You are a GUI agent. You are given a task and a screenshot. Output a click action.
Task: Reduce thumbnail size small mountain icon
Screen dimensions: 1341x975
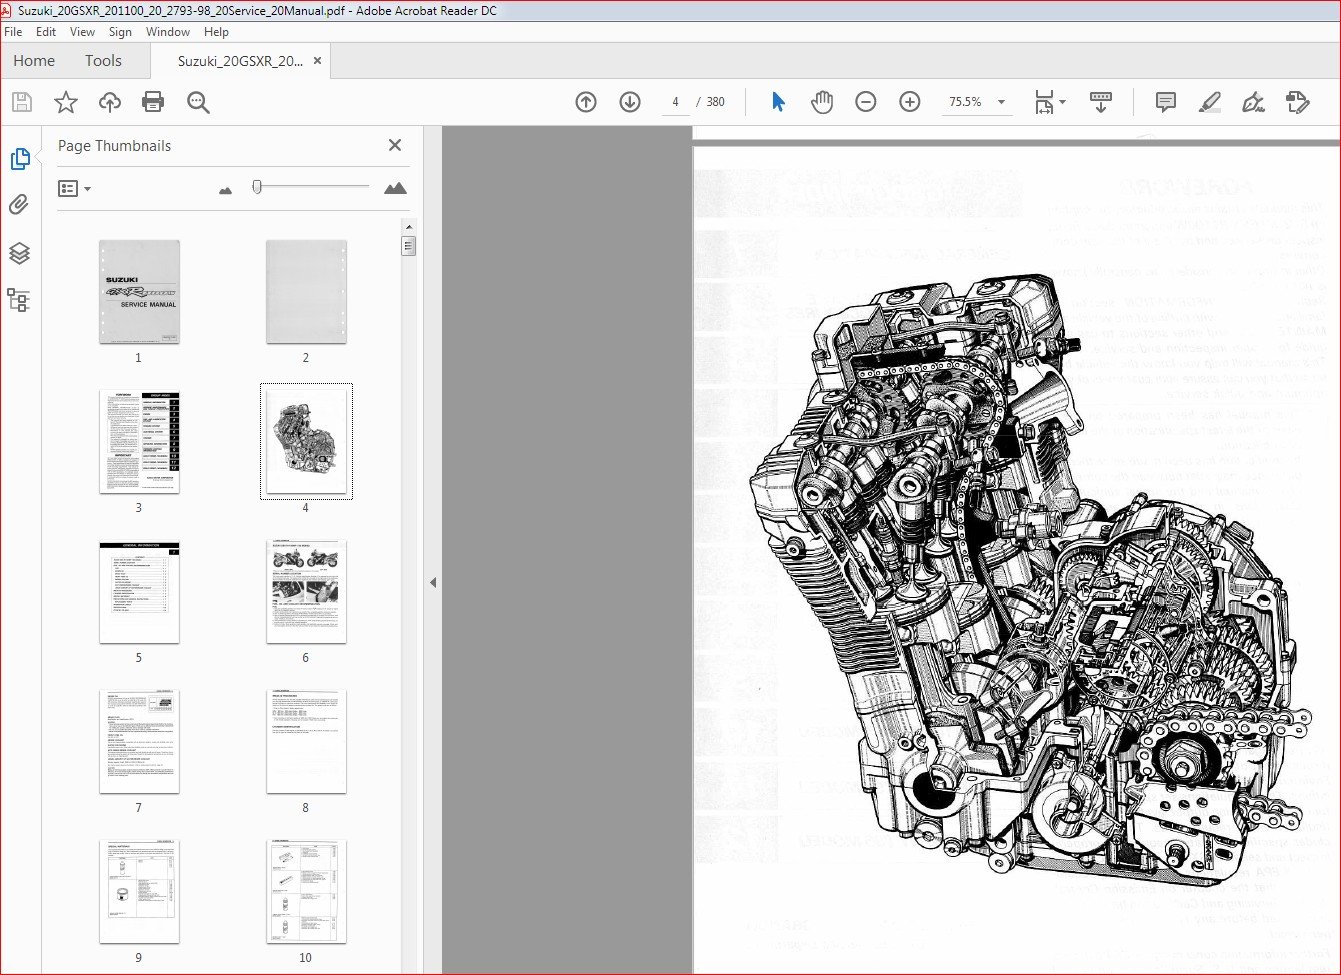[225, 190]
